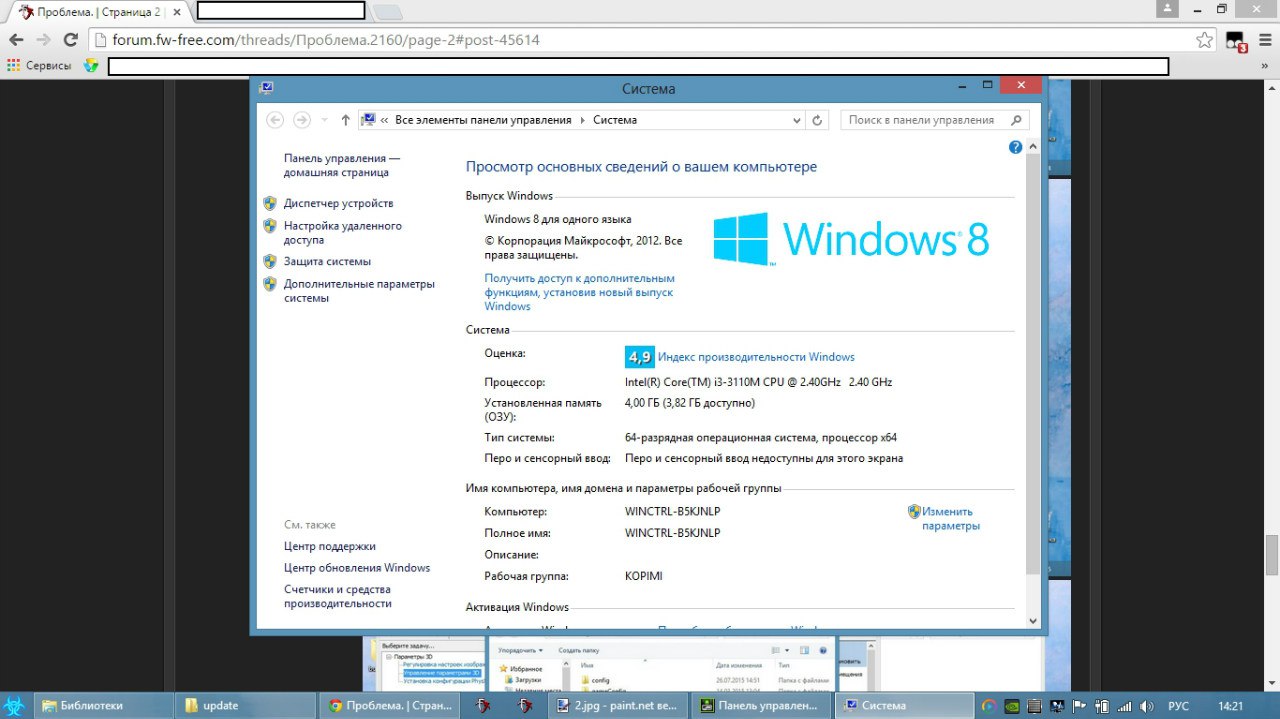
Task: Show hidden bookmarks with the chevron
Action: click(x=1266, y=65)
